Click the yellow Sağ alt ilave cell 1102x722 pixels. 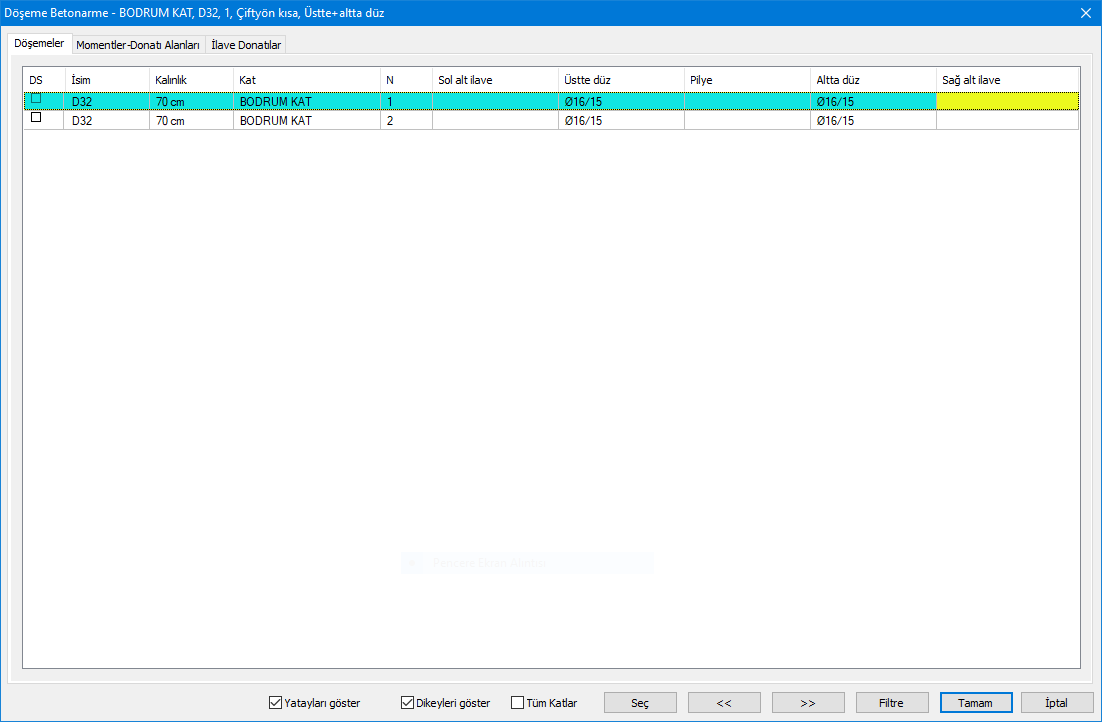pyautogui.click(x=1007, y=101)
